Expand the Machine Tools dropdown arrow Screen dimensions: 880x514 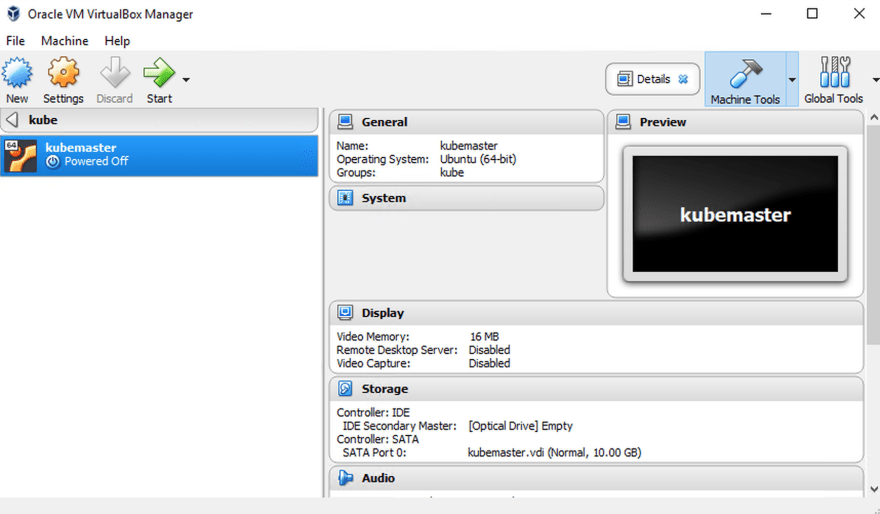tap(792, 80)
